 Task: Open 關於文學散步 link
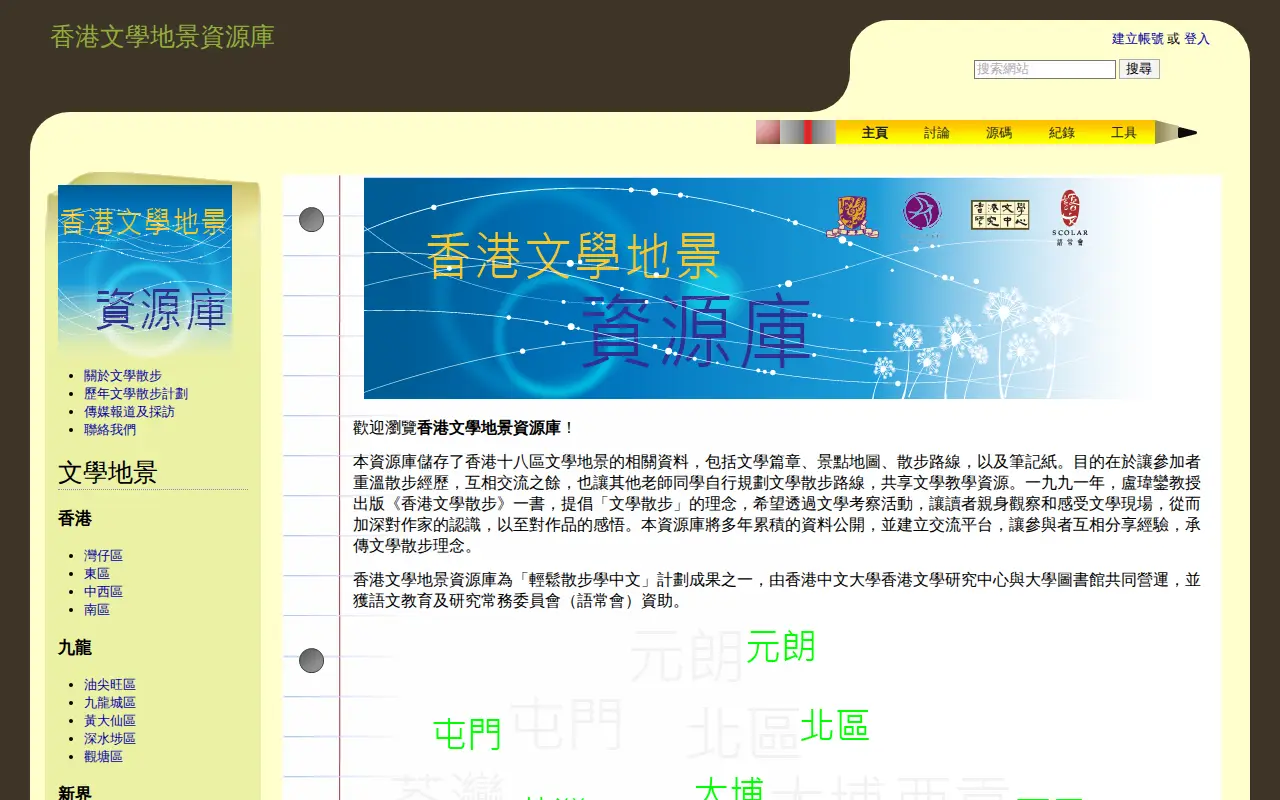coord(123,376)
